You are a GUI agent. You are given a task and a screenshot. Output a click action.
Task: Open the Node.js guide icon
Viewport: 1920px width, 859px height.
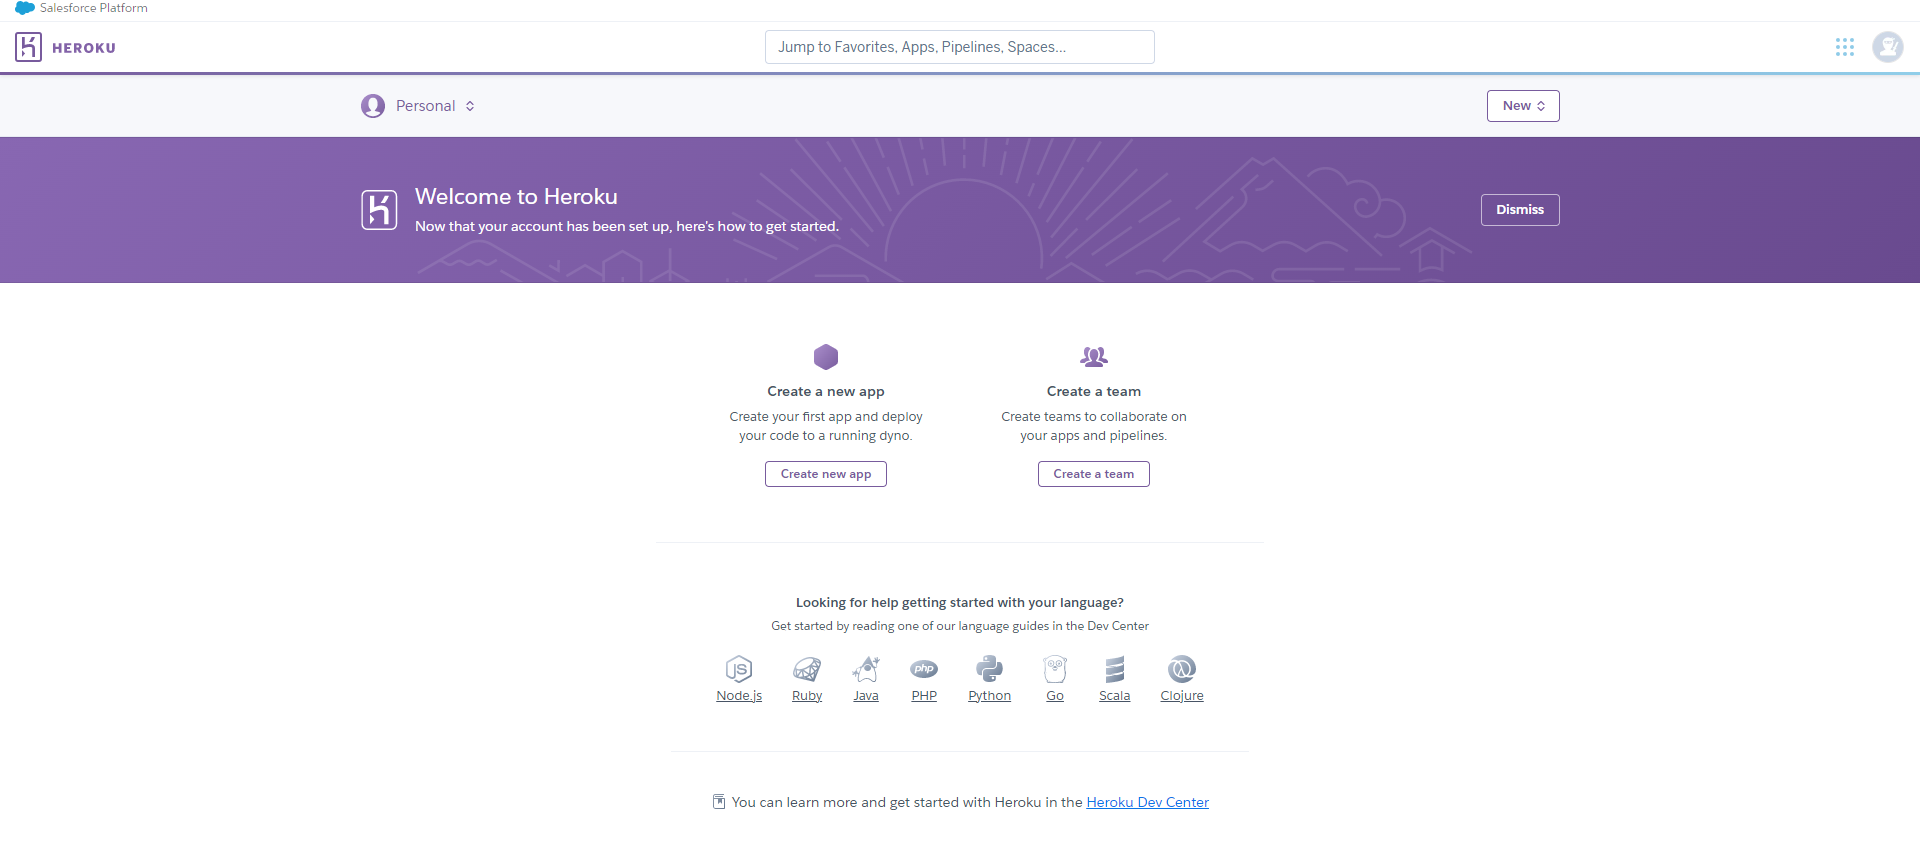[x=739, y=669]
